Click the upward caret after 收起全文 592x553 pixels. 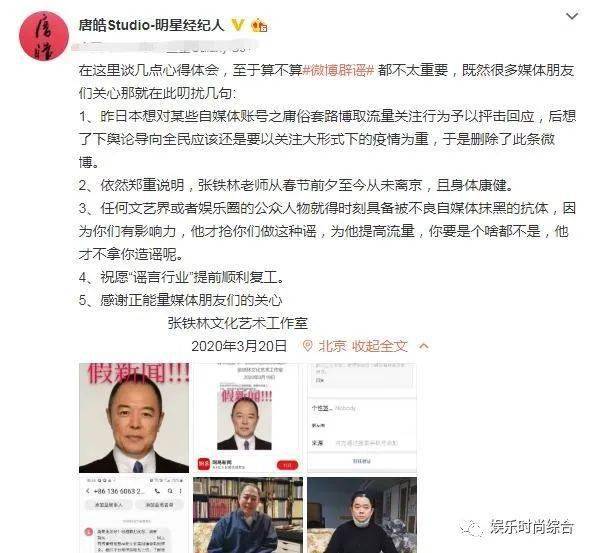pos(424,346)
